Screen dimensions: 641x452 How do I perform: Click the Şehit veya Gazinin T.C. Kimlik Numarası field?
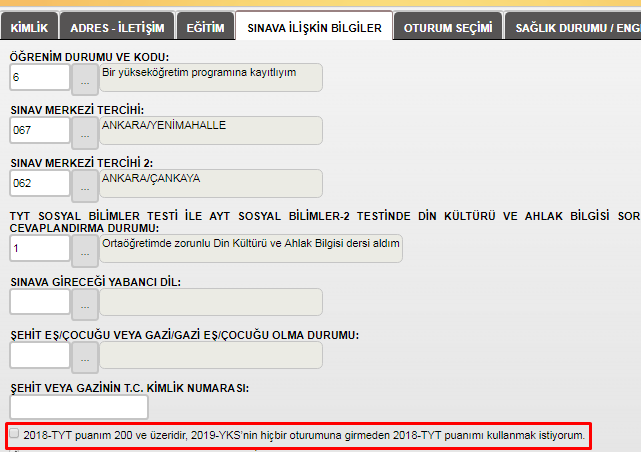point(79,407)
